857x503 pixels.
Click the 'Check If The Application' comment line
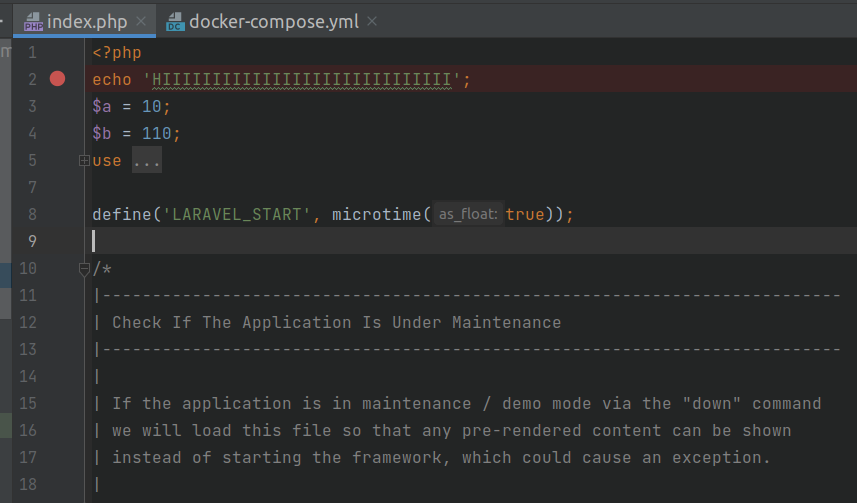point(336,322)
